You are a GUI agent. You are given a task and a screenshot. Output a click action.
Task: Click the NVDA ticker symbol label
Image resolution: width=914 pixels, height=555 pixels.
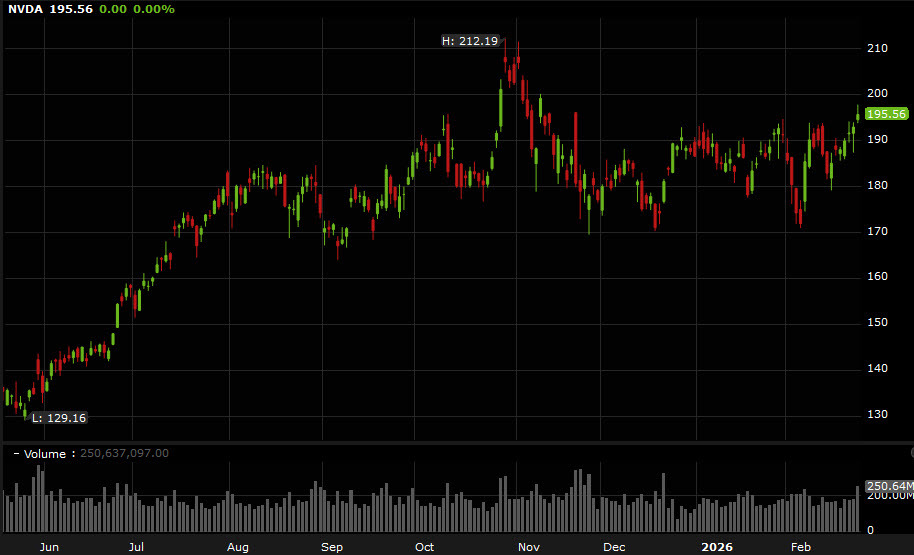27,9
